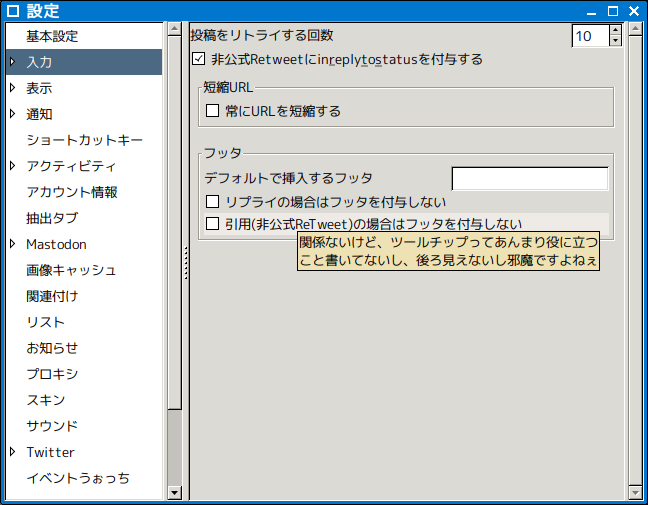Expand the Mastodon settings node
This screenshot has height=505, width=648.
click(x=12, y=244)
